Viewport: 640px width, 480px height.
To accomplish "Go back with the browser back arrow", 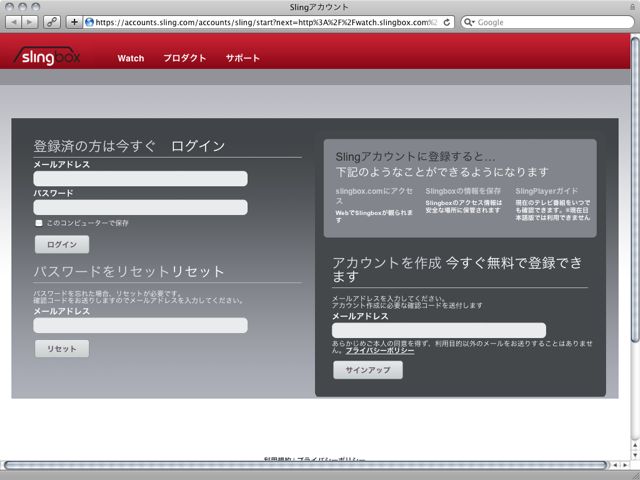I will pyautogui.click(x=14, y=22).
